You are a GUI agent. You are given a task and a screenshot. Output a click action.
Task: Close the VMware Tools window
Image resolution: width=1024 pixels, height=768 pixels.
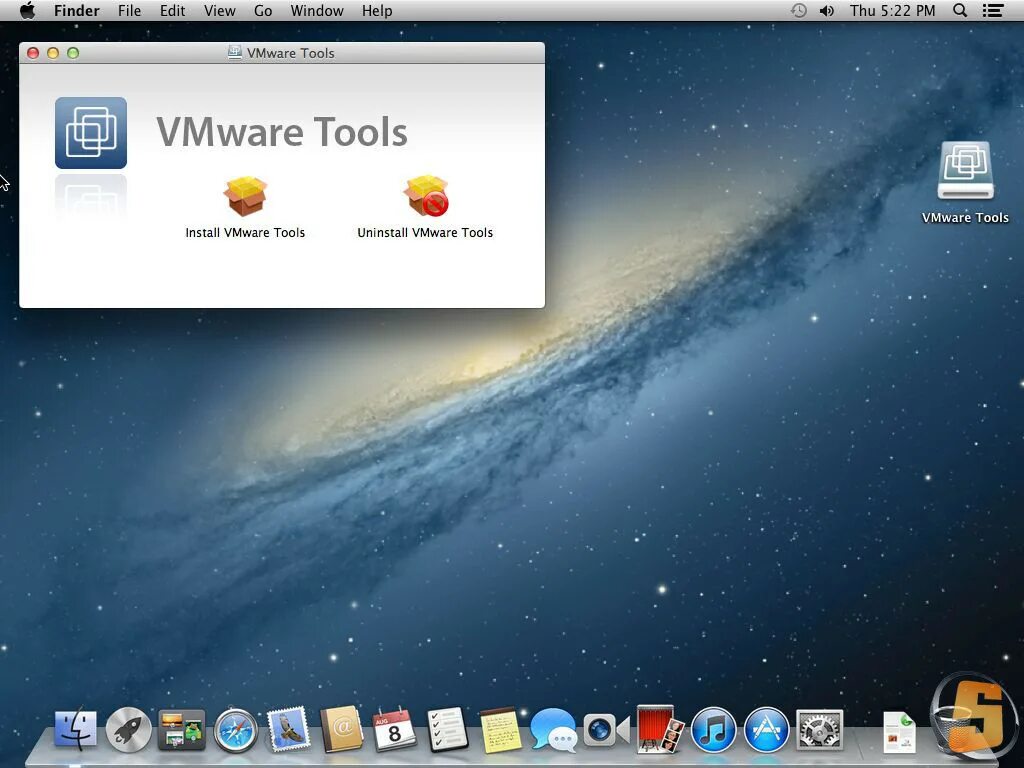tap(33, 53)
